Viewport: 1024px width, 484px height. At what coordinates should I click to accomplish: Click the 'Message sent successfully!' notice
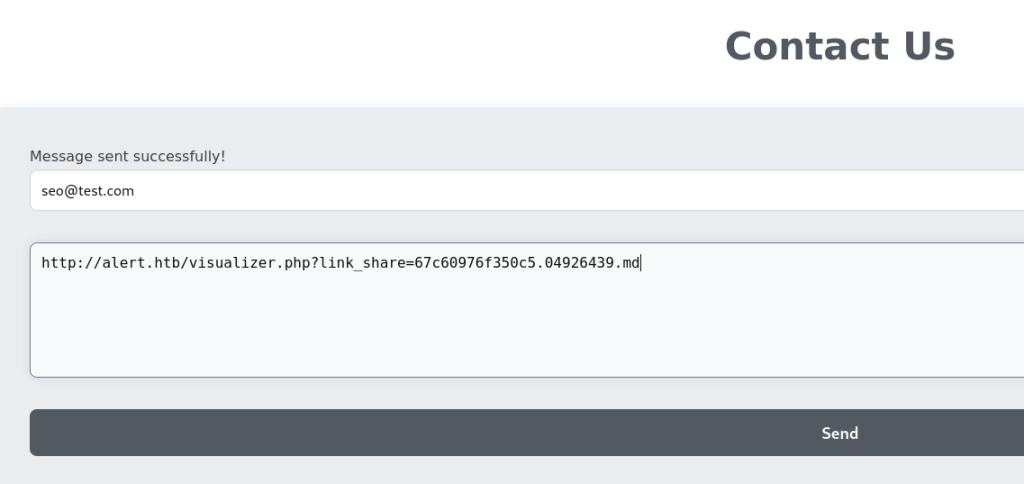127,156
